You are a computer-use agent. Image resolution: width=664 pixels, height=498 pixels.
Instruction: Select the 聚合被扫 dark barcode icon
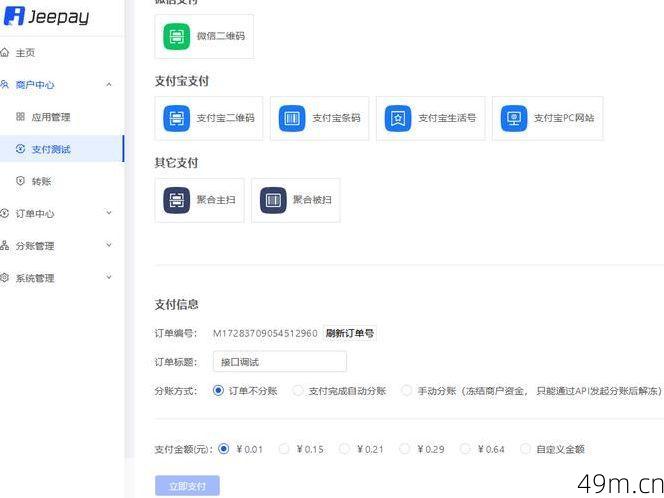click(273, 200)
